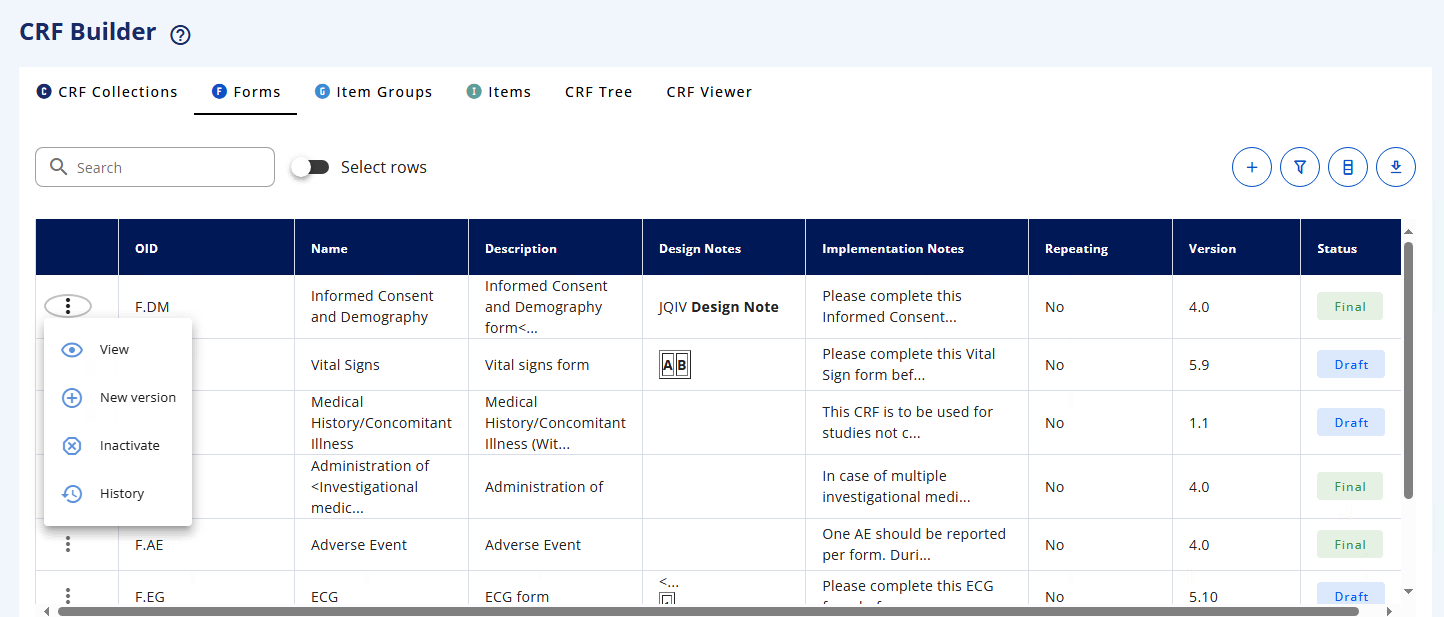Click History in the context menu
This screenshot has width=1444, height=617.
click(x=122, y=493)
